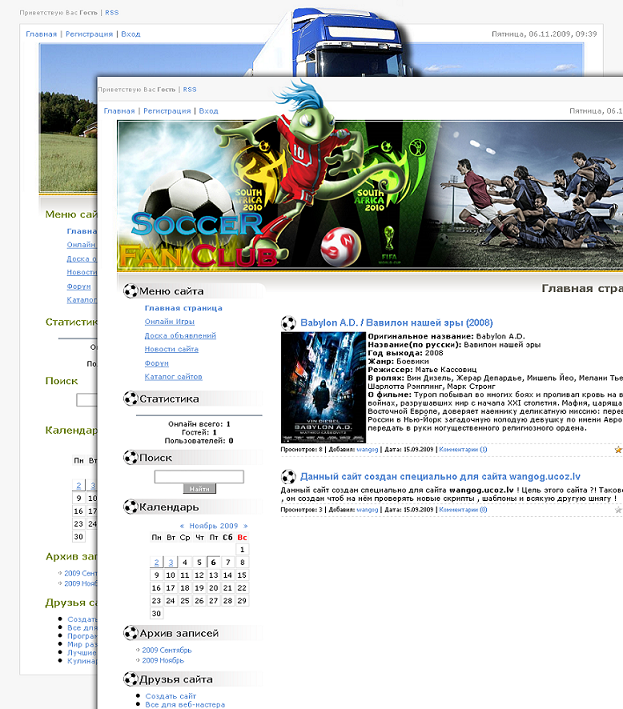Image resolution: width=623 pixels, height=709 pixels.
Task: Click the gold star rating on the Babylon A.D. post
Action: click(618, 449)
